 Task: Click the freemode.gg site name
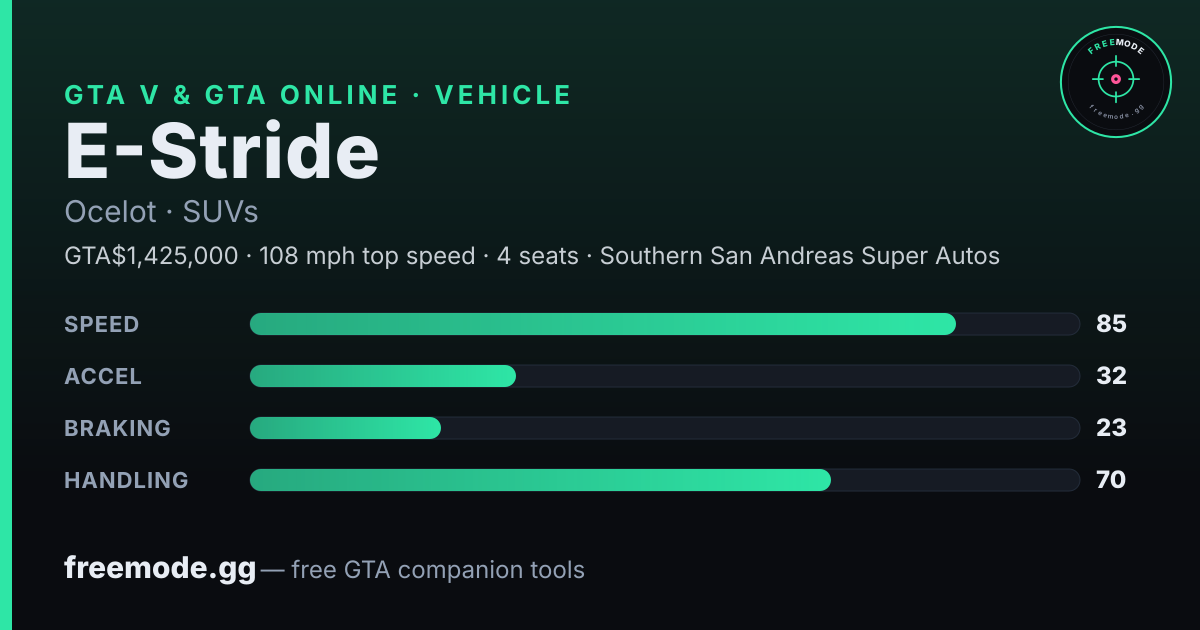point(161,569)
